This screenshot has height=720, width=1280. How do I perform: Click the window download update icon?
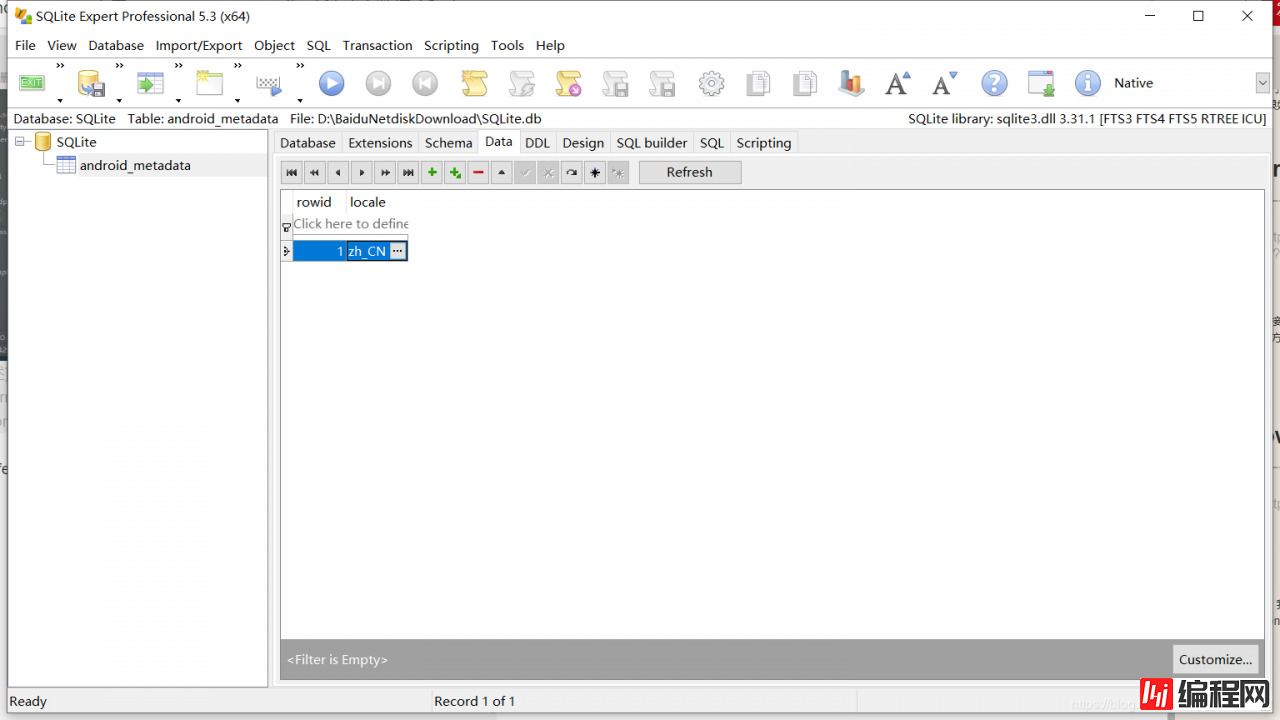1041,83
